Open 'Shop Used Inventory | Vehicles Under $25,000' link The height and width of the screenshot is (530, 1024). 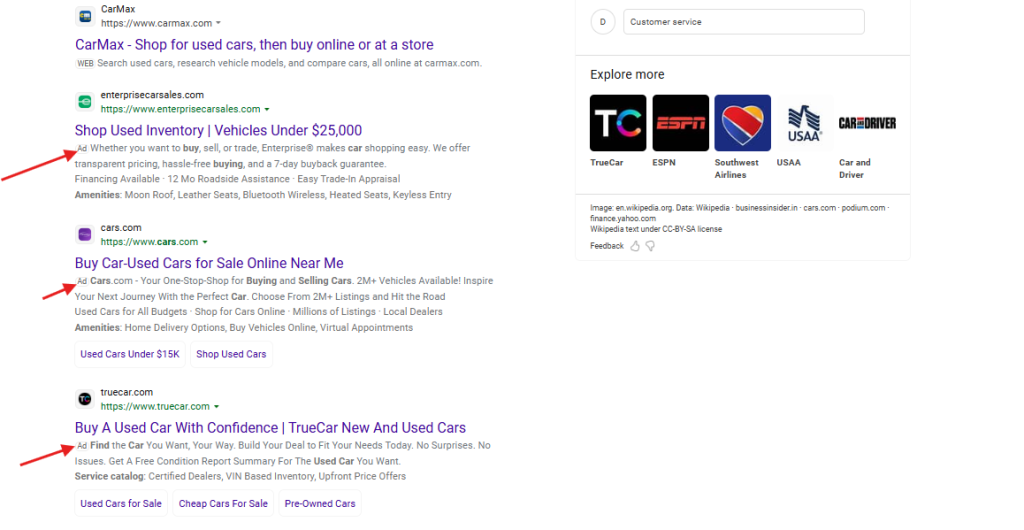(x=218, y=130)
